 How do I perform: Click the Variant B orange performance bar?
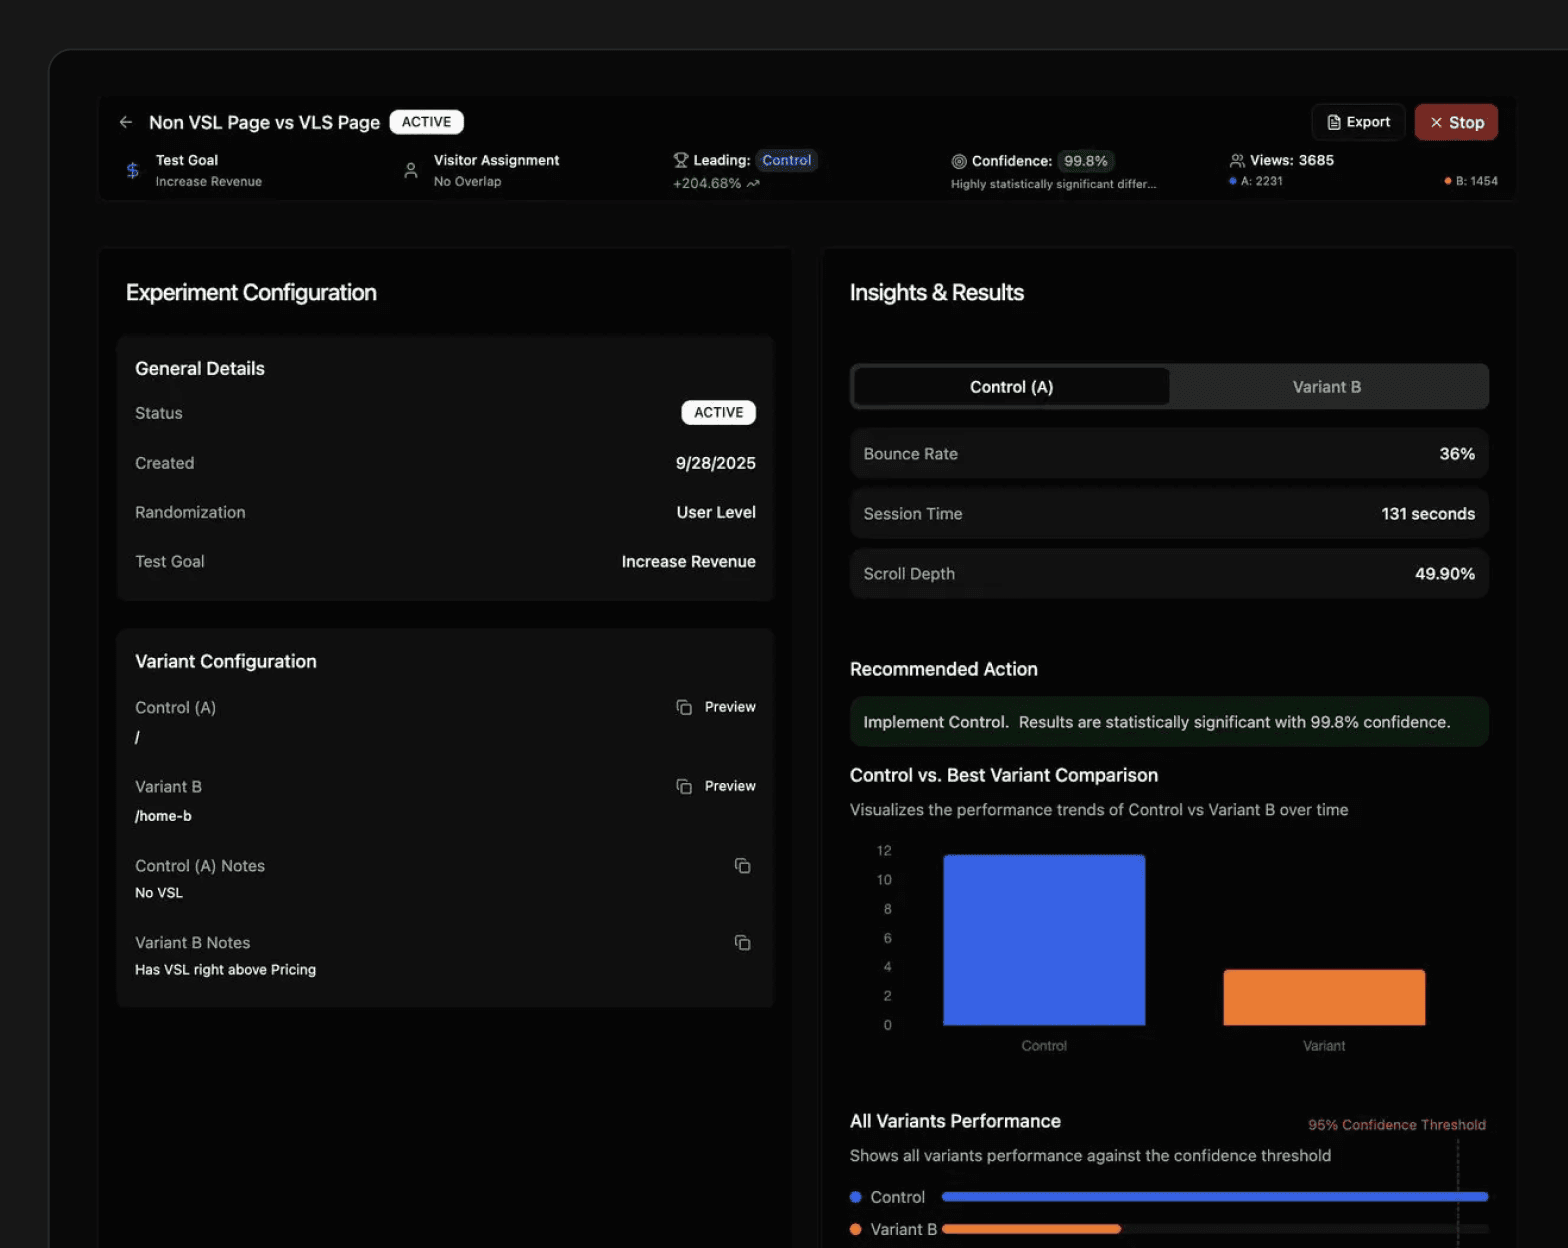coord(1031,1229)
